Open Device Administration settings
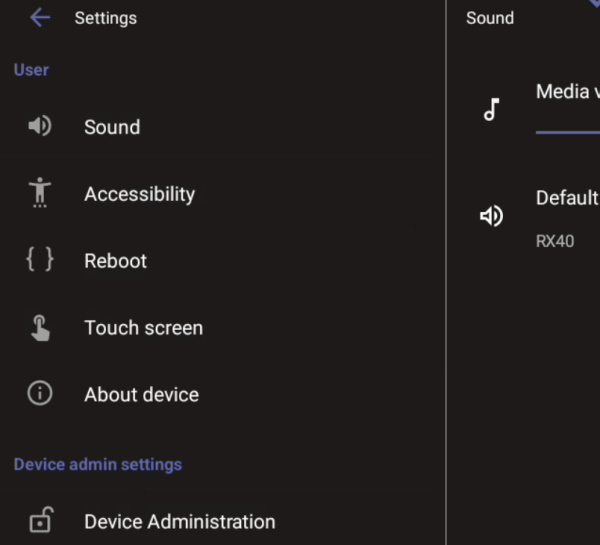The image size is (600, 545). click(179, 521)
